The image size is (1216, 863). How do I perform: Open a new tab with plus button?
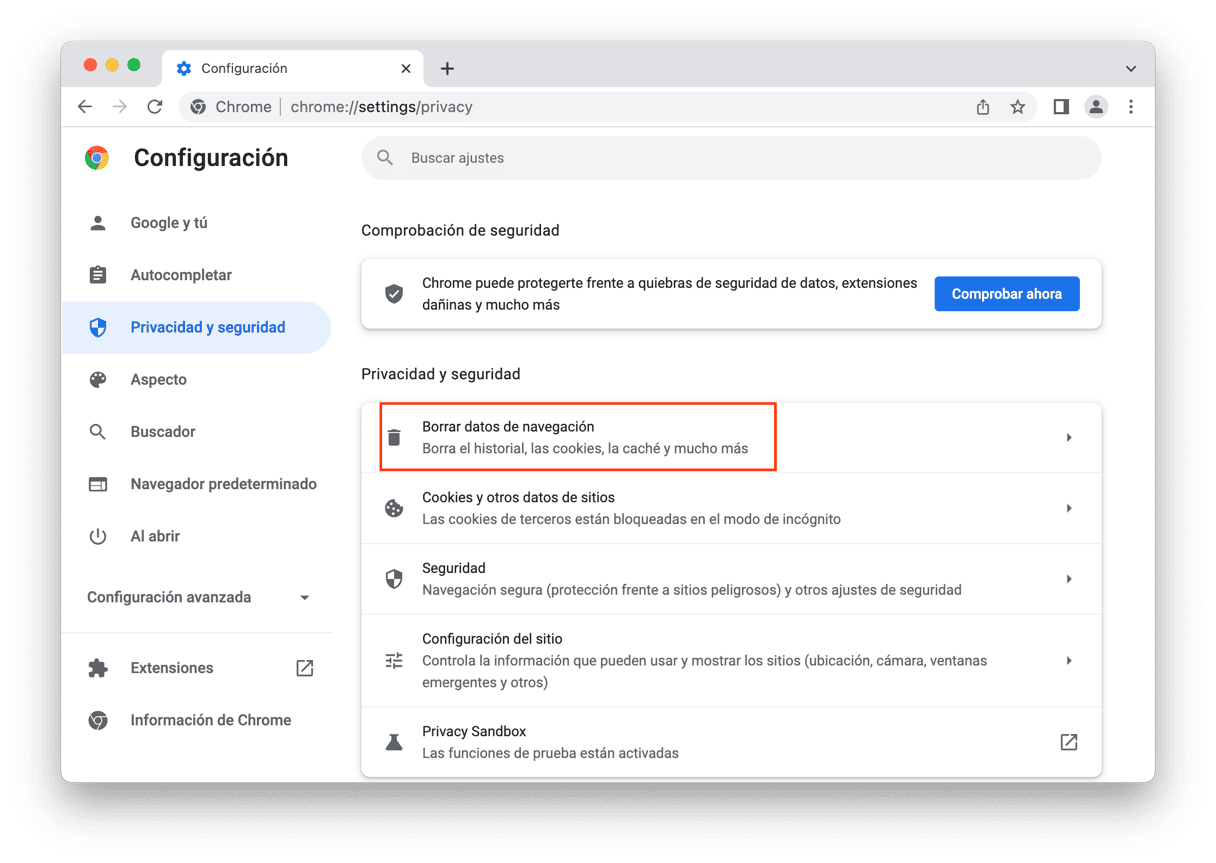coord(447,68)
